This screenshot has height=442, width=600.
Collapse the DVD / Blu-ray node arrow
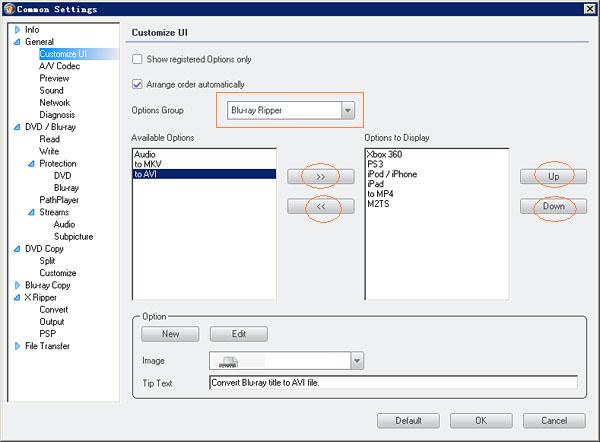coord(17,127)
